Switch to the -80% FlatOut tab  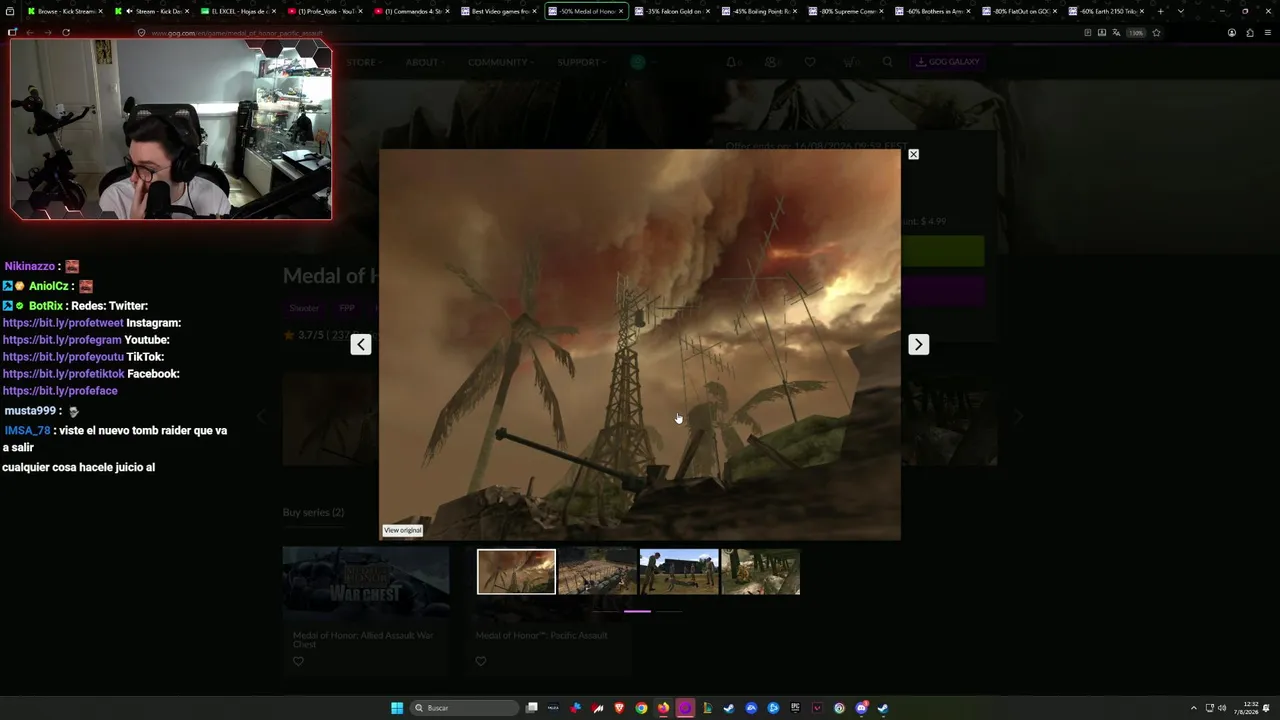point(1019,11)
